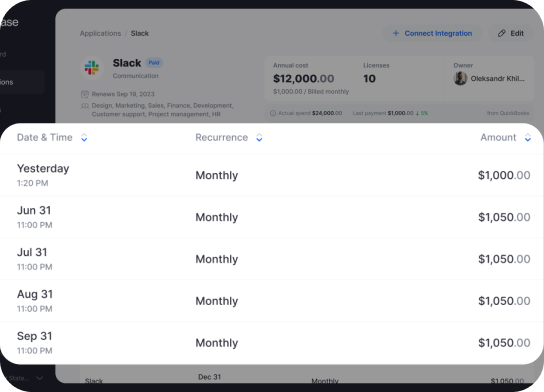Screen dimensions: 544x392
Task: Click the Dec 31 date in background table
Action: [x=210, y=377]
